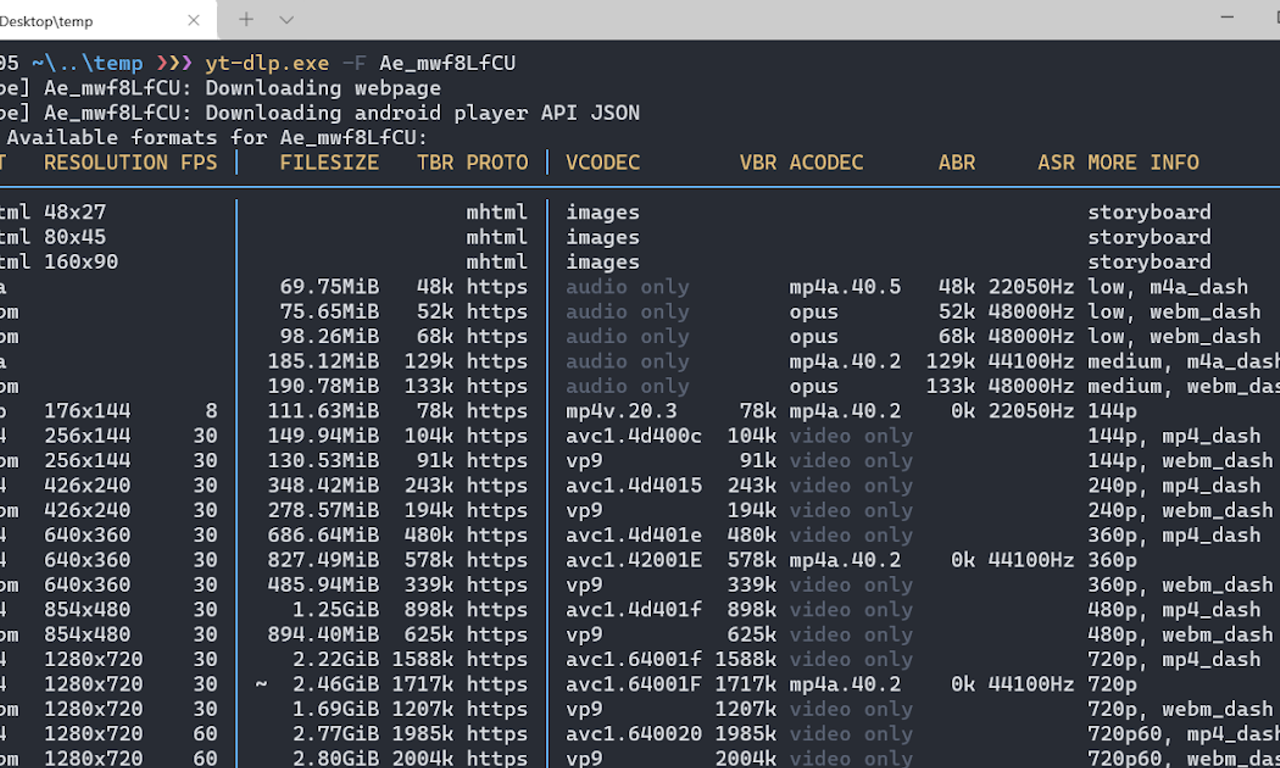
Task: Click the '480p, webm_dash' info text
Action: pos(1181,634)
